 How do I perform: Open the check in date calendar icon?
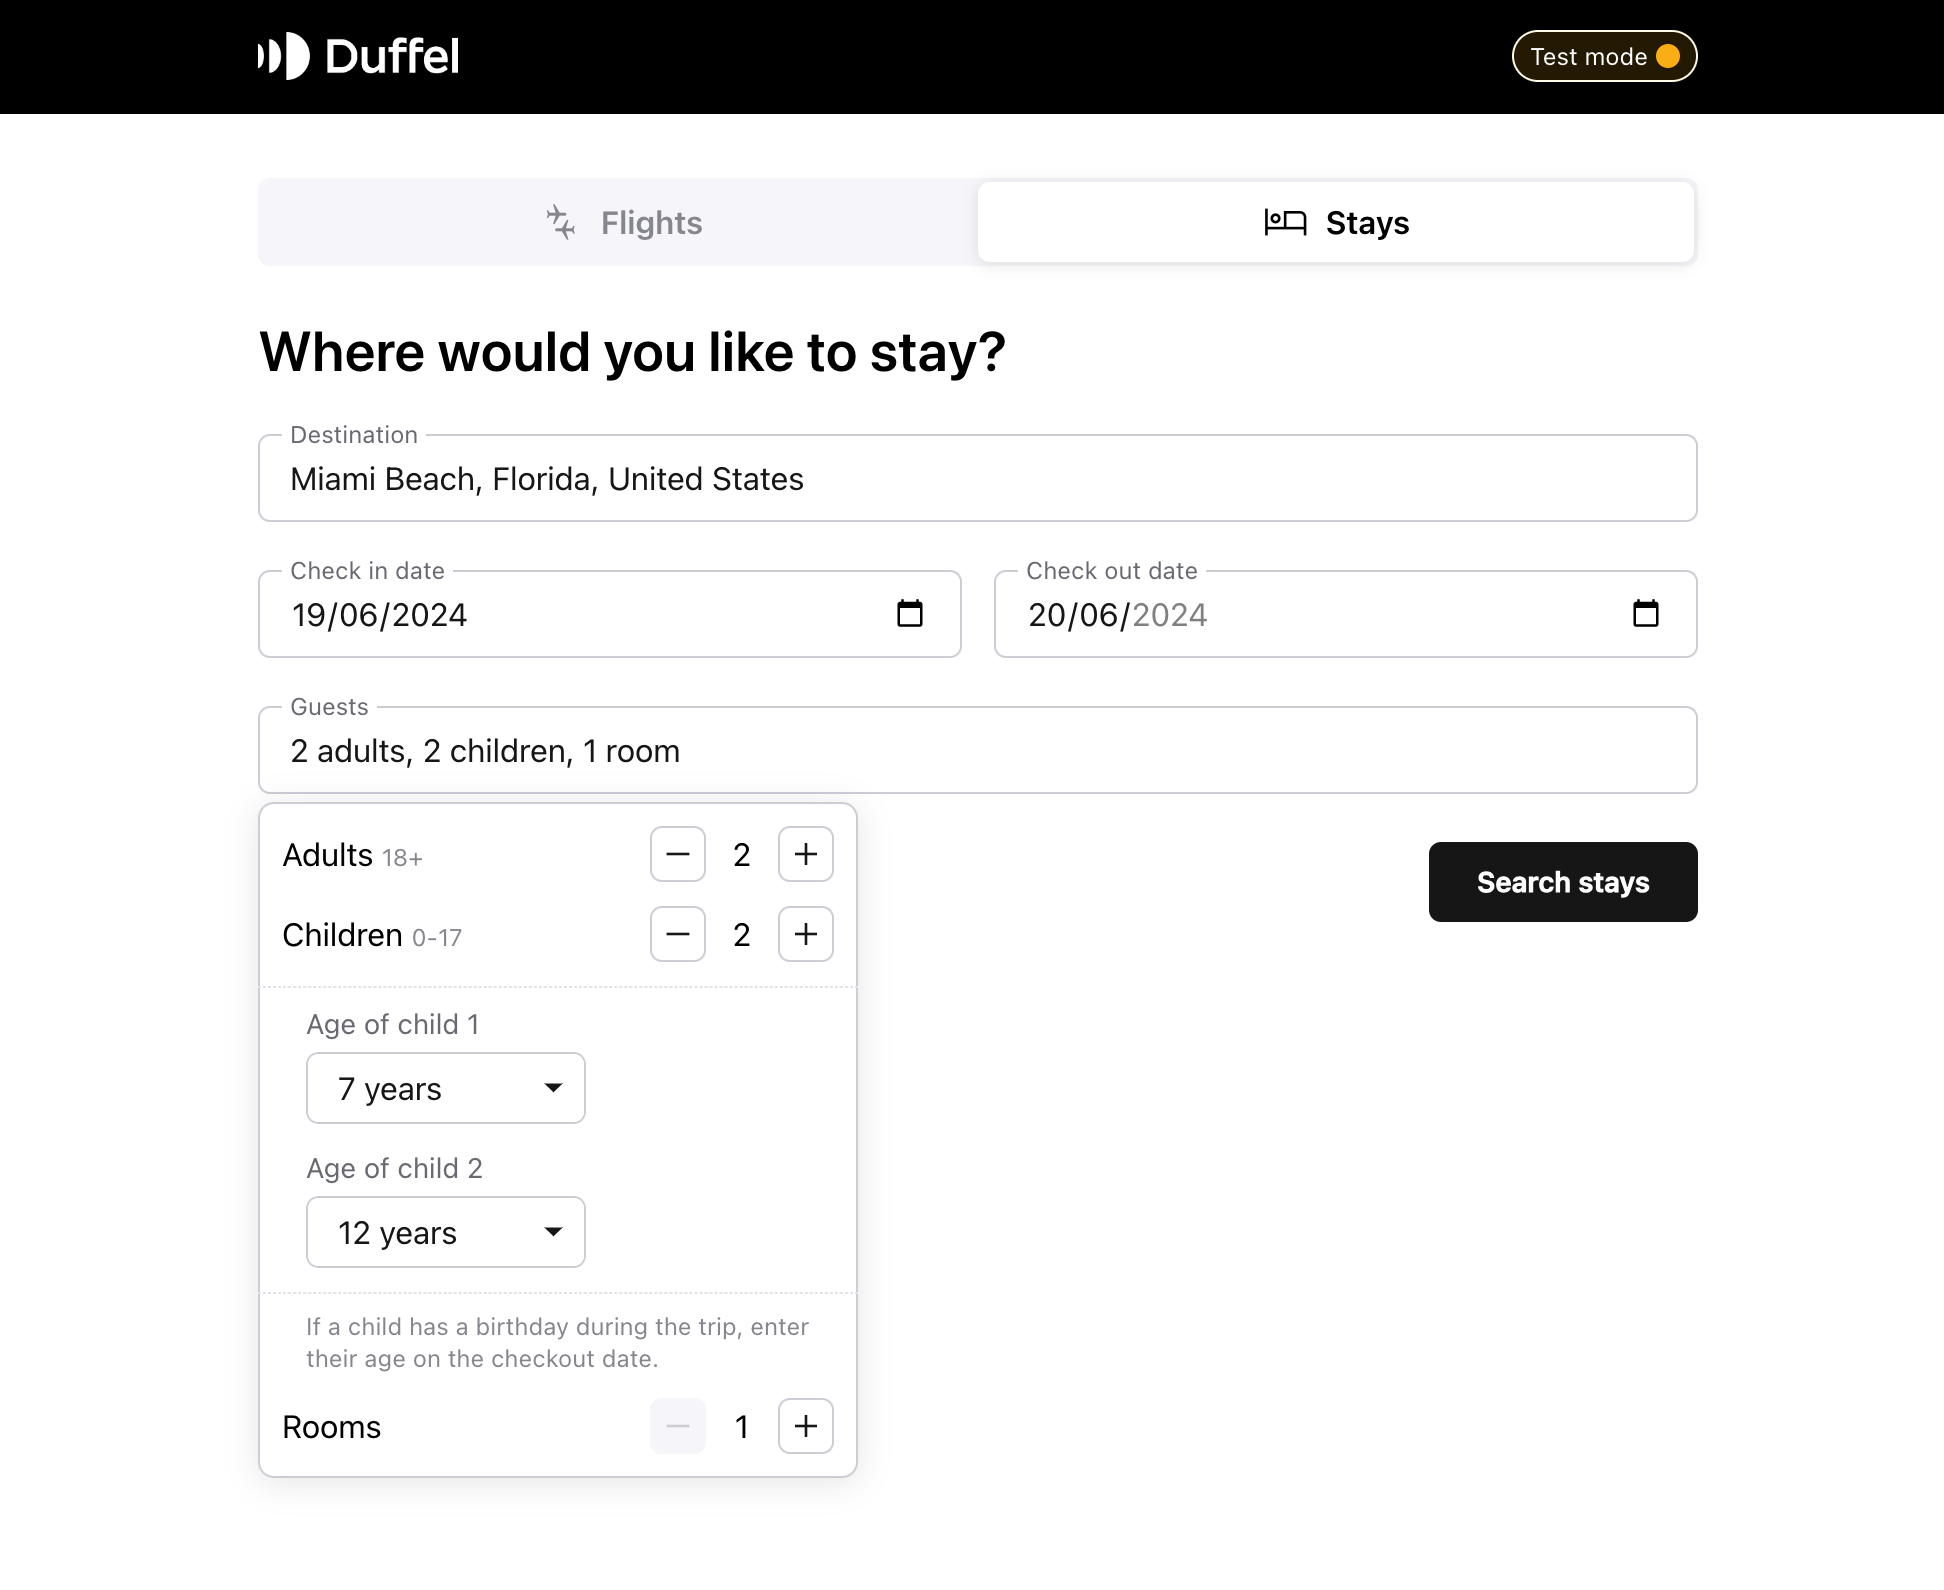pos(910,613)
